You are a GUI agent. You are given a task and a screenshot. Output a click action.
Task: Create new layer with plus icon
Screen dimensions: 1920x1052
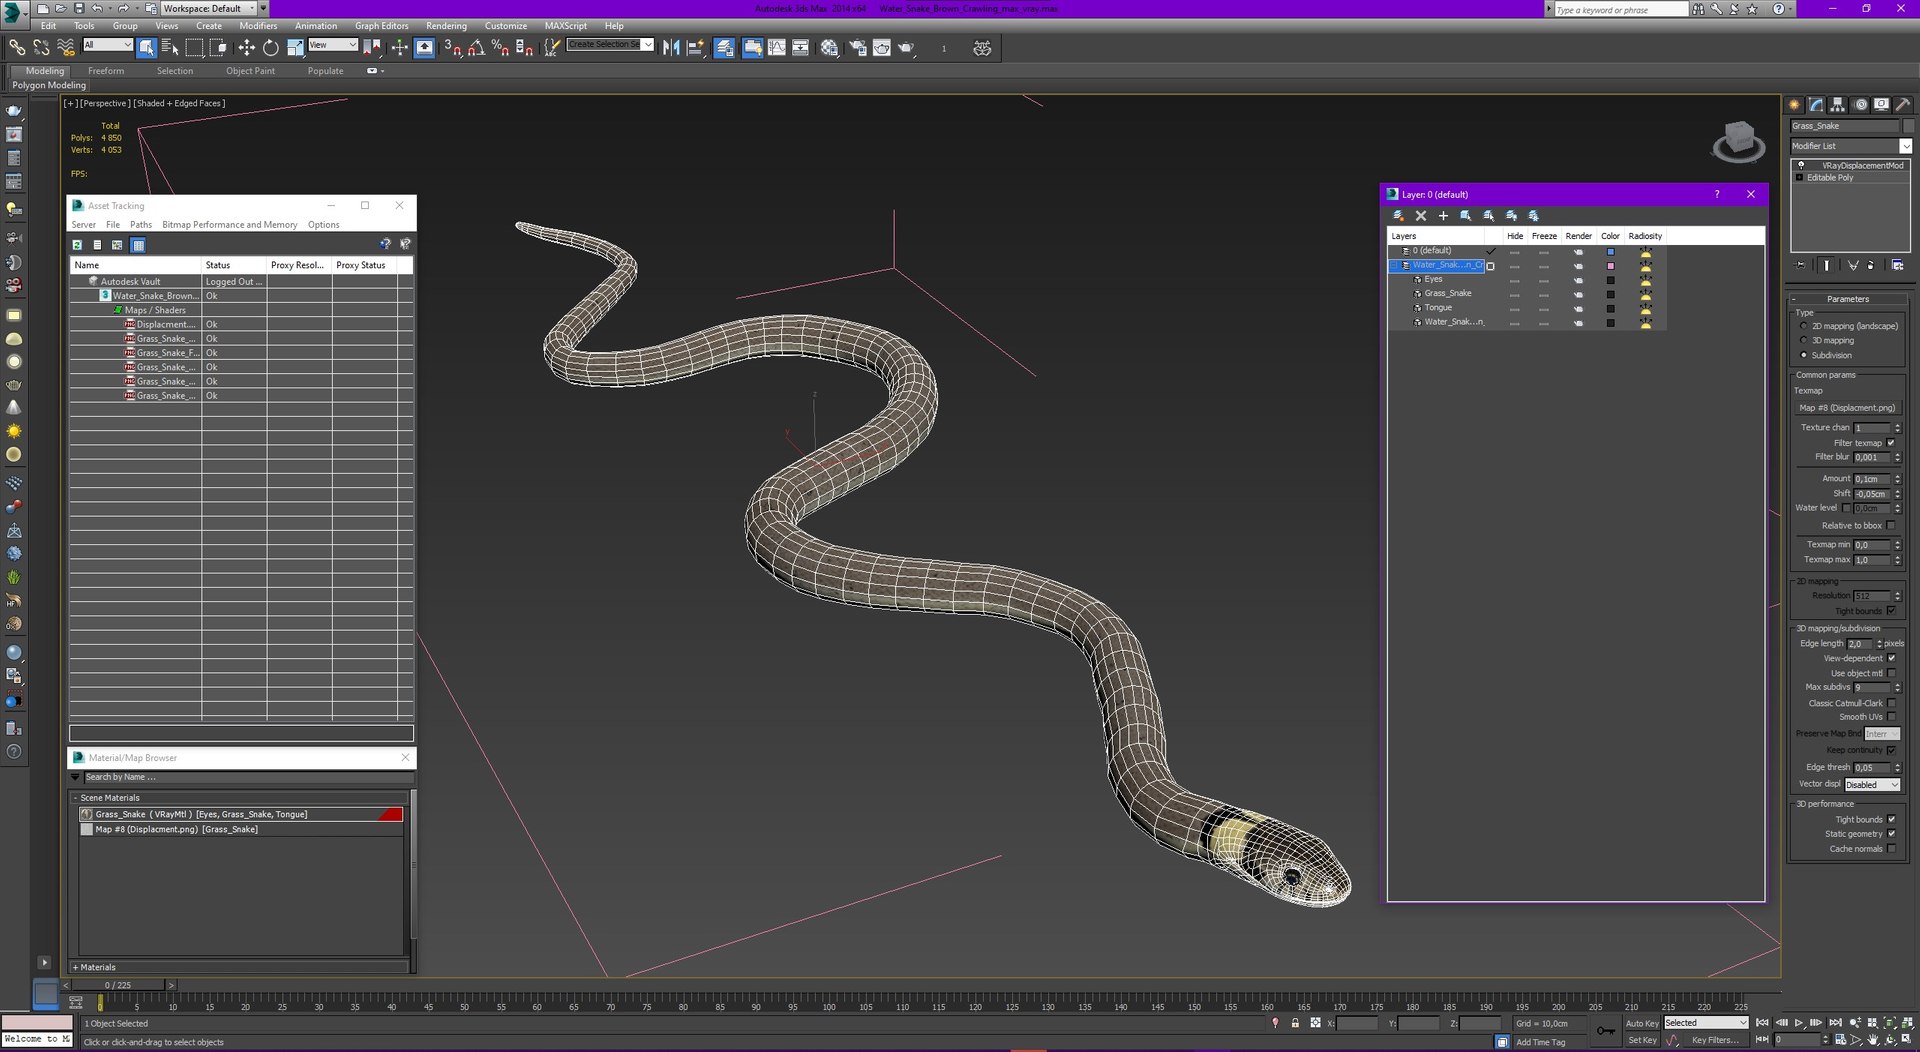[1443, 216]
